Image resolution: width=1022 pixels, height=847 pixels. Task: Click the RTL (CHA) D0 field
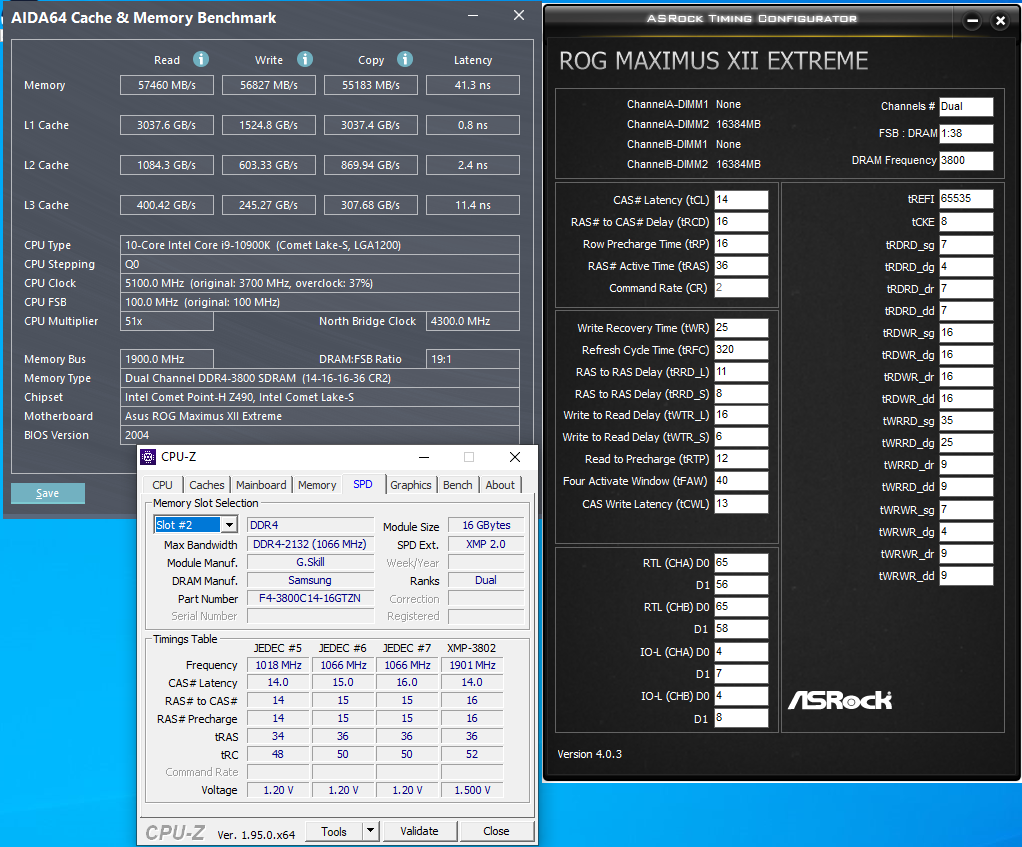pos(741,563)
